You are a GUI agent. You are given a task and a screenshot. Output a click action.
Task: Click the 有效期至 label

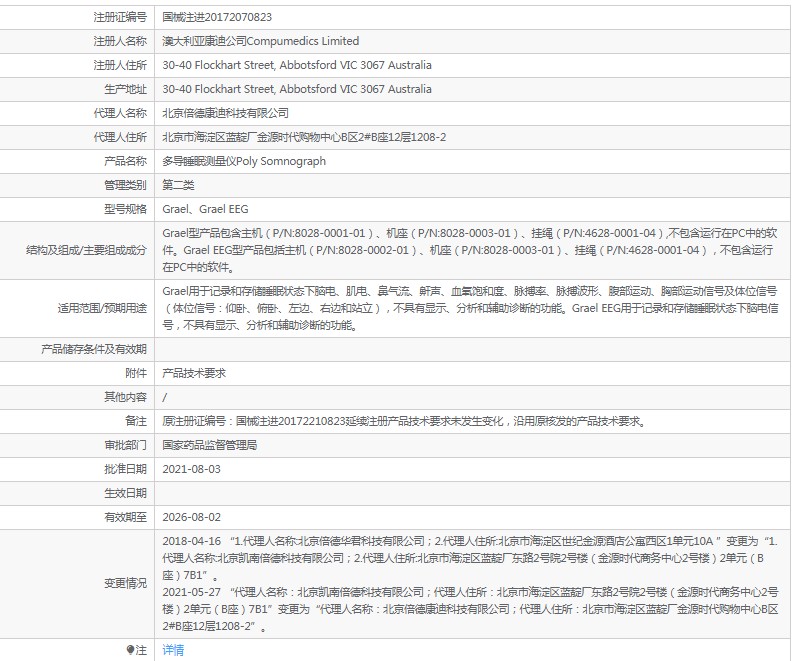[x=125, y=517]
